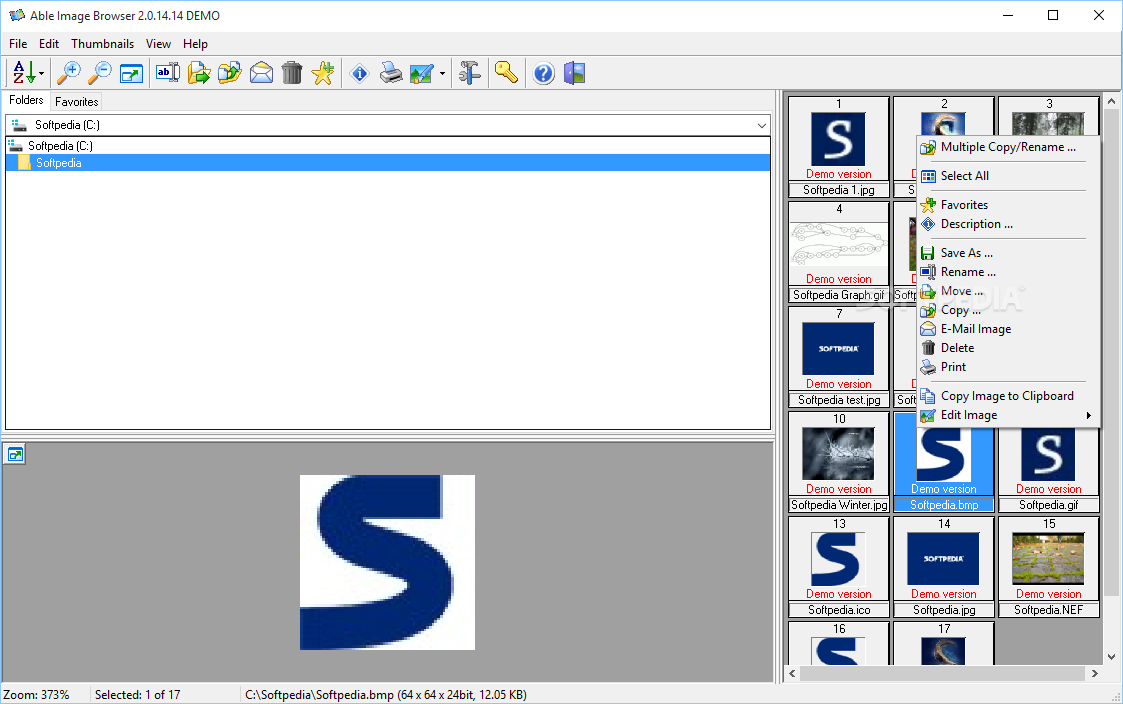Choose Copy Image to Clipboard
Image resolution: width=1123 pixels, height=704 pixels.
tap(1008, 396)
